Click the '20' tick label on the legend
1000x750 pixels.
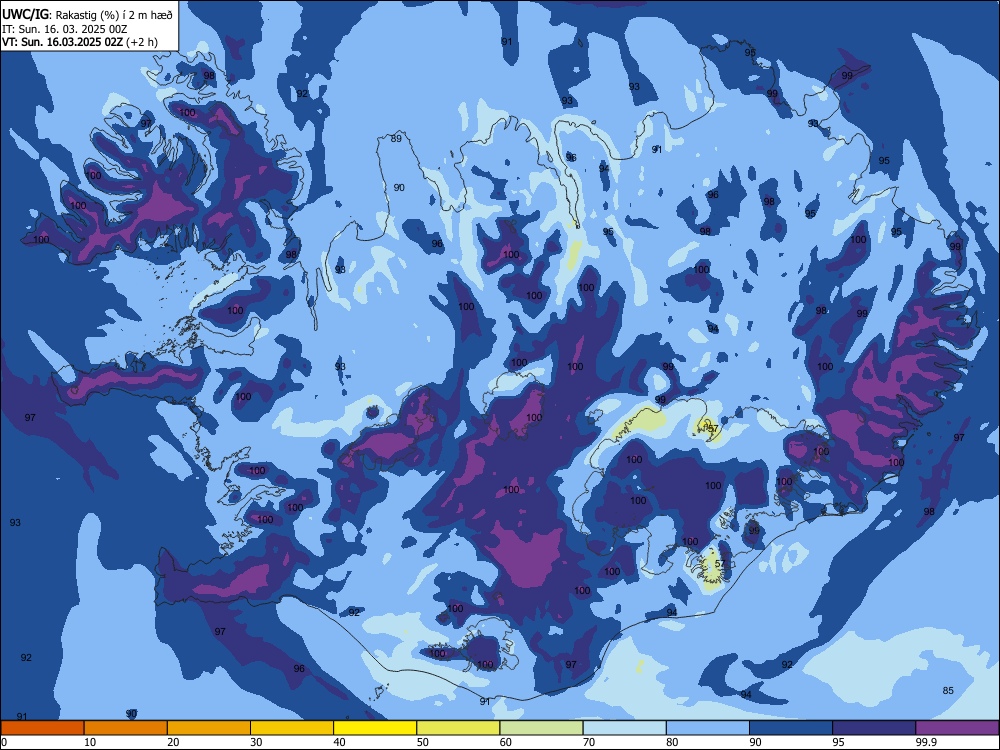pyautogui.click(x=173, y=742)
